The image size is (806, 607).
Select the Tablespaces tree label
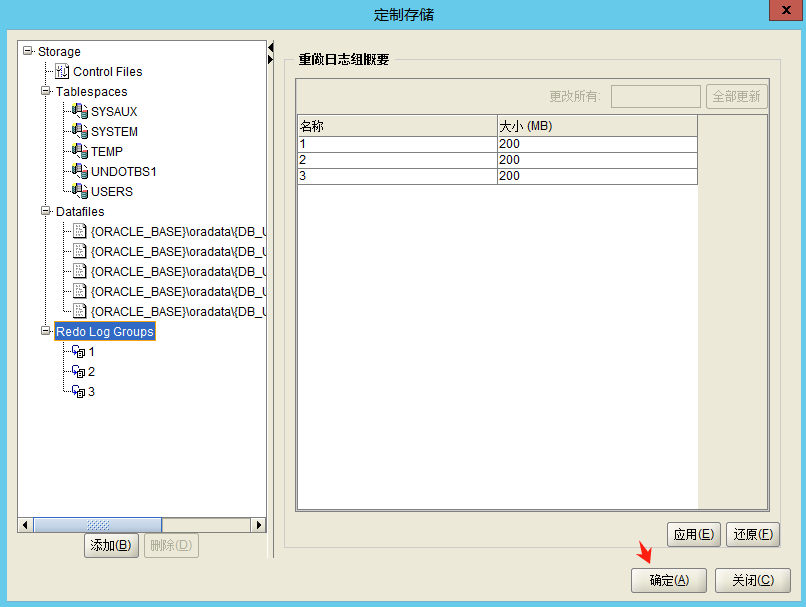[91, 91]
